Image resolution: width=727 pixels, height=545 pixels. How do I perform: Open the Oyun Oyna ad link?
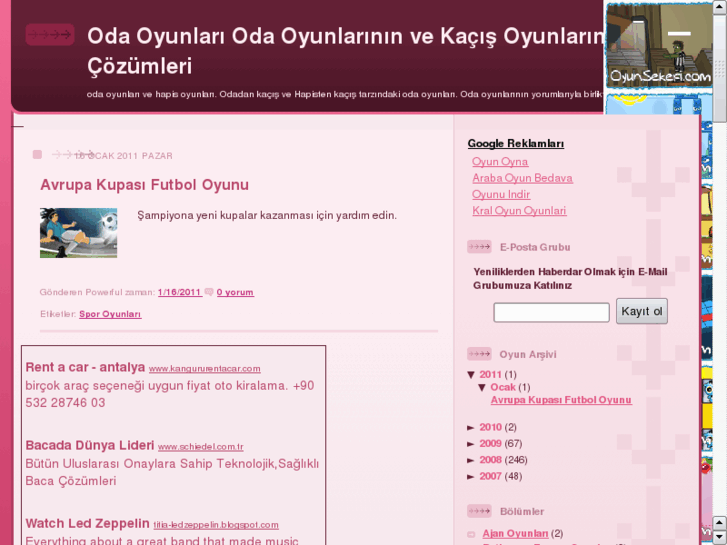500,161
